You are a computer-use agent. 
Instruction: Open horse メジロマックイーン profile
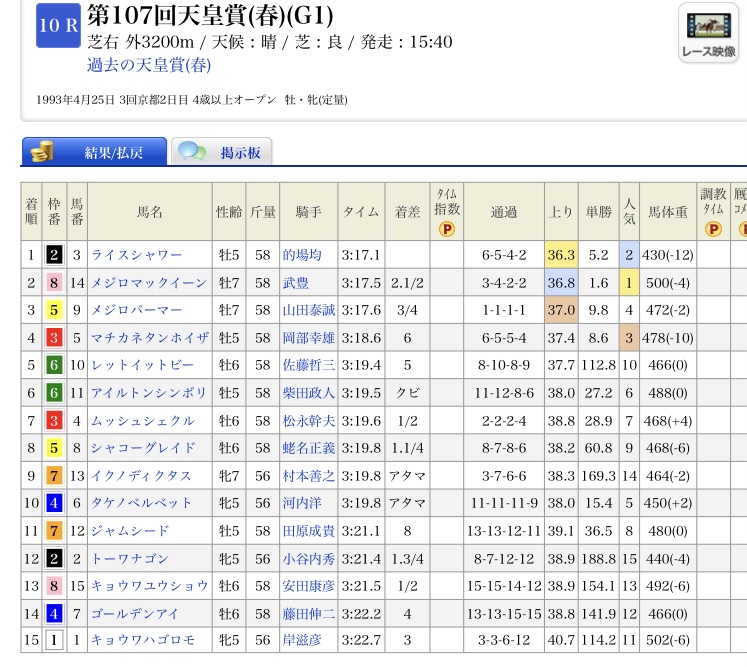pos(149,283)
